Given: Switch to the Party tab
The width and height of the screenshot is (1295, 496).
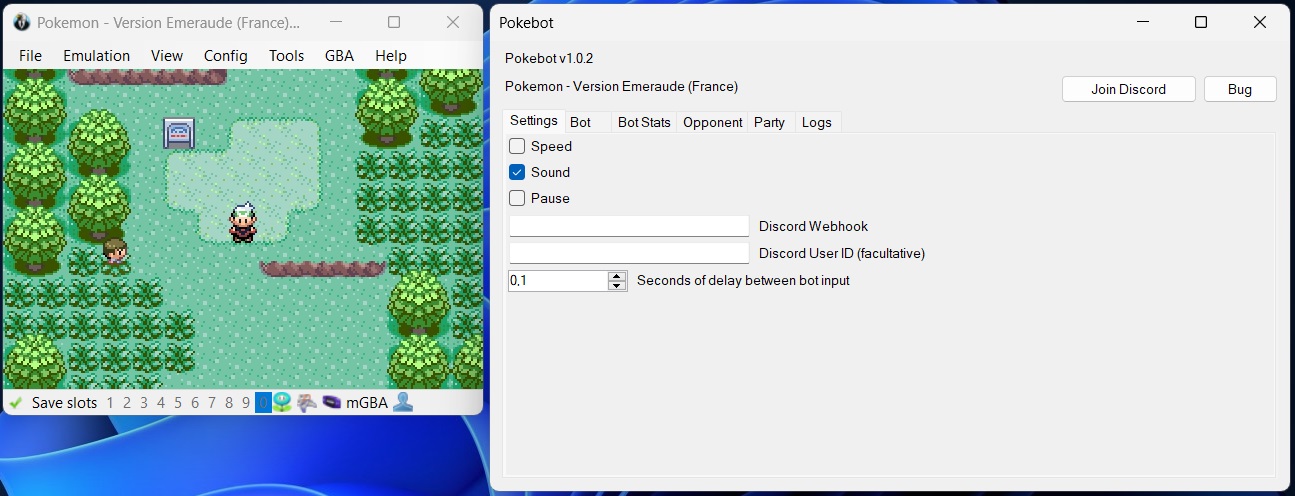Looking at the screenshot, I should [769, 122].
